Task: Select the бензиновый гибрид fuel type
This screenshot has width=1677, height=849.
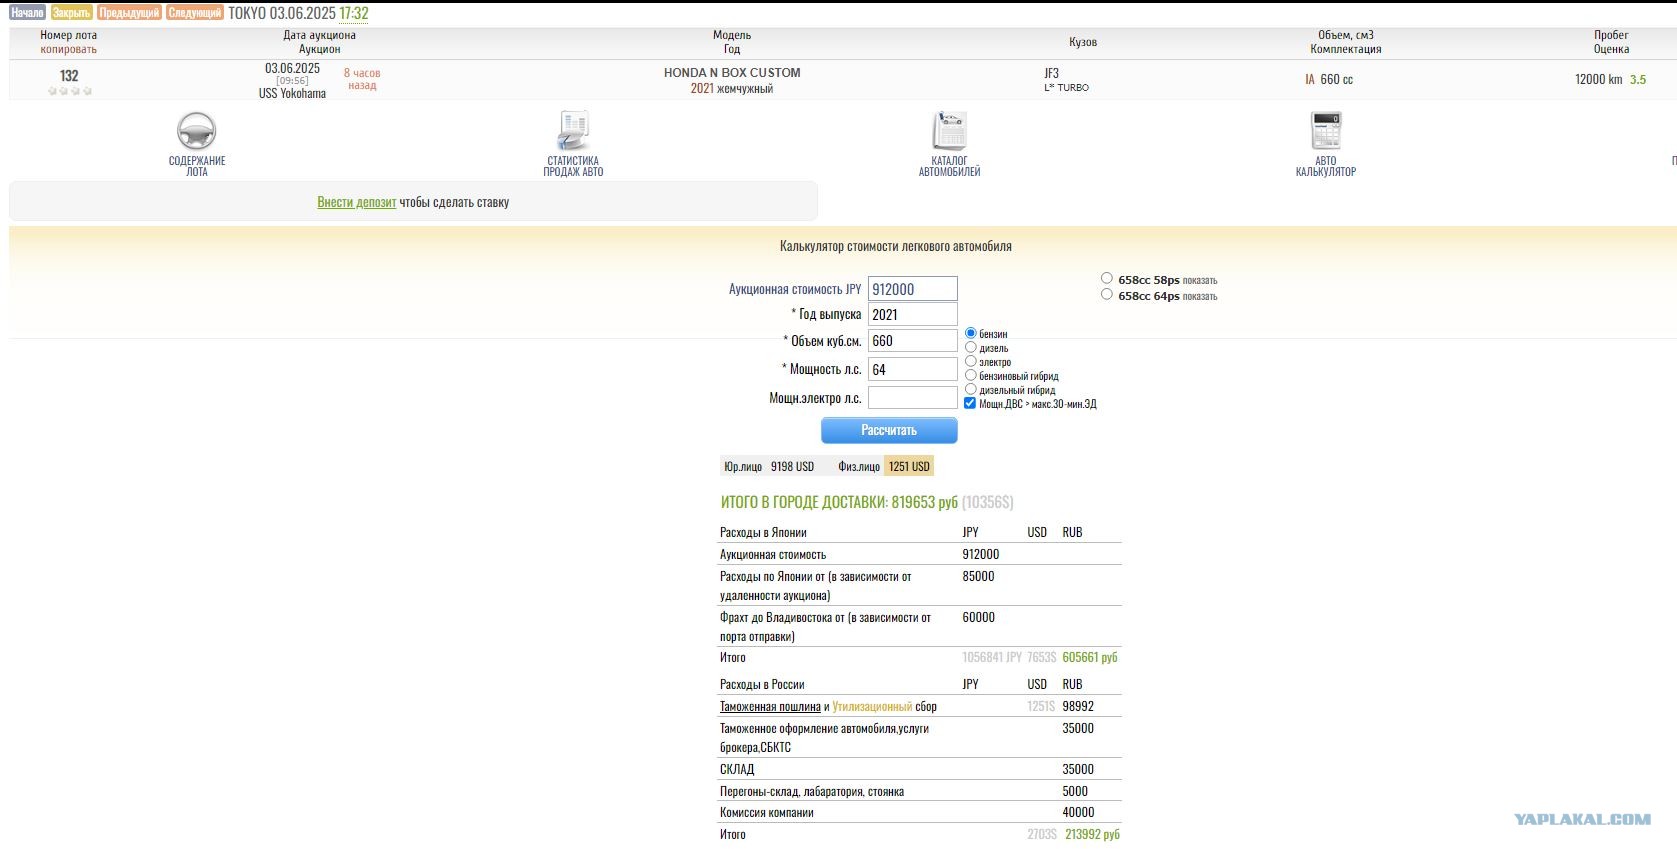Action: coord(970,375)
